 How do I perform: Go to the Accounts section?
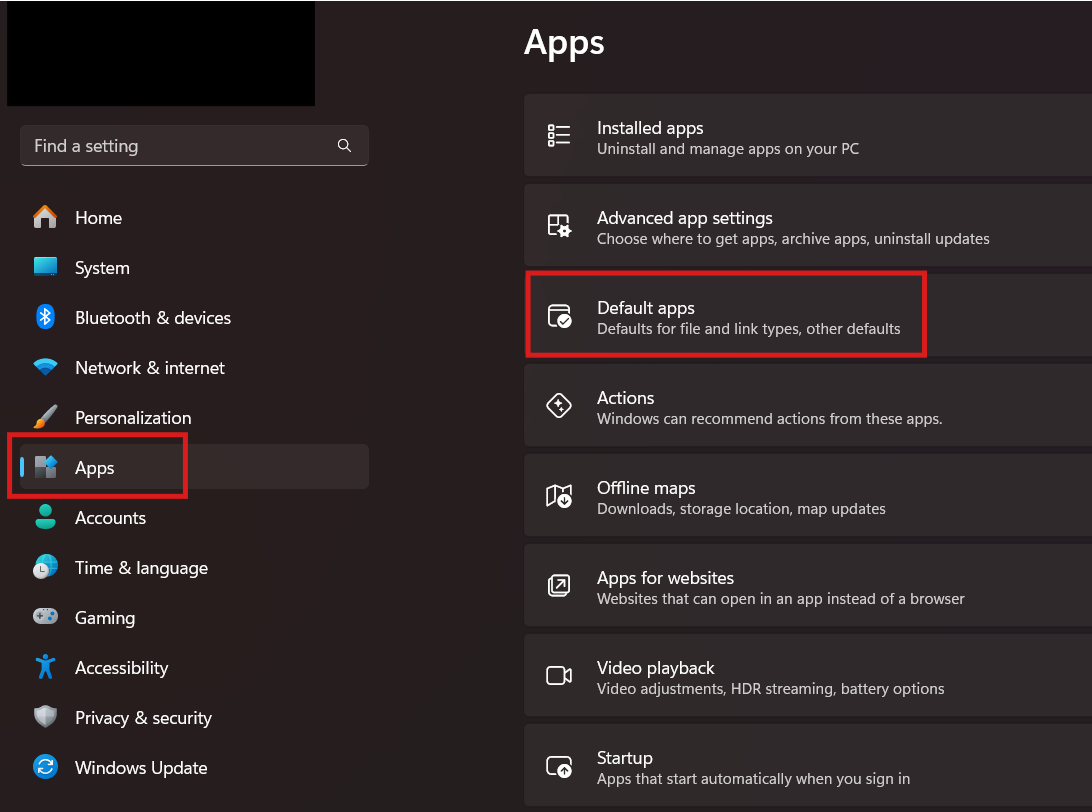110,518
